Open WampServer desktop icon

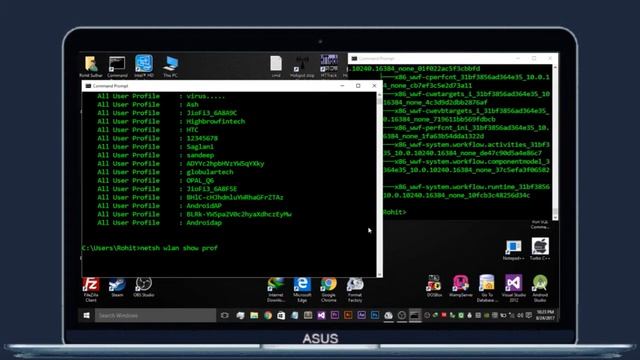(x=460, y=286)
